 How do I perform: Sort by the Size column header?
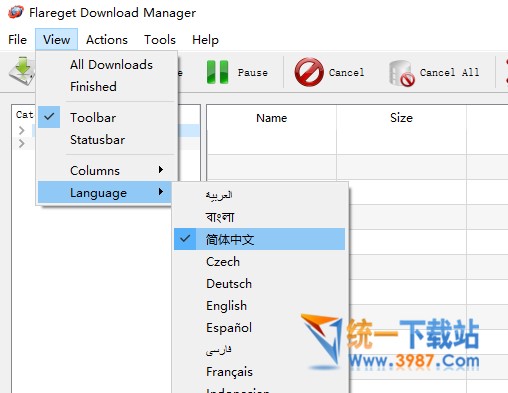(401, 118)
